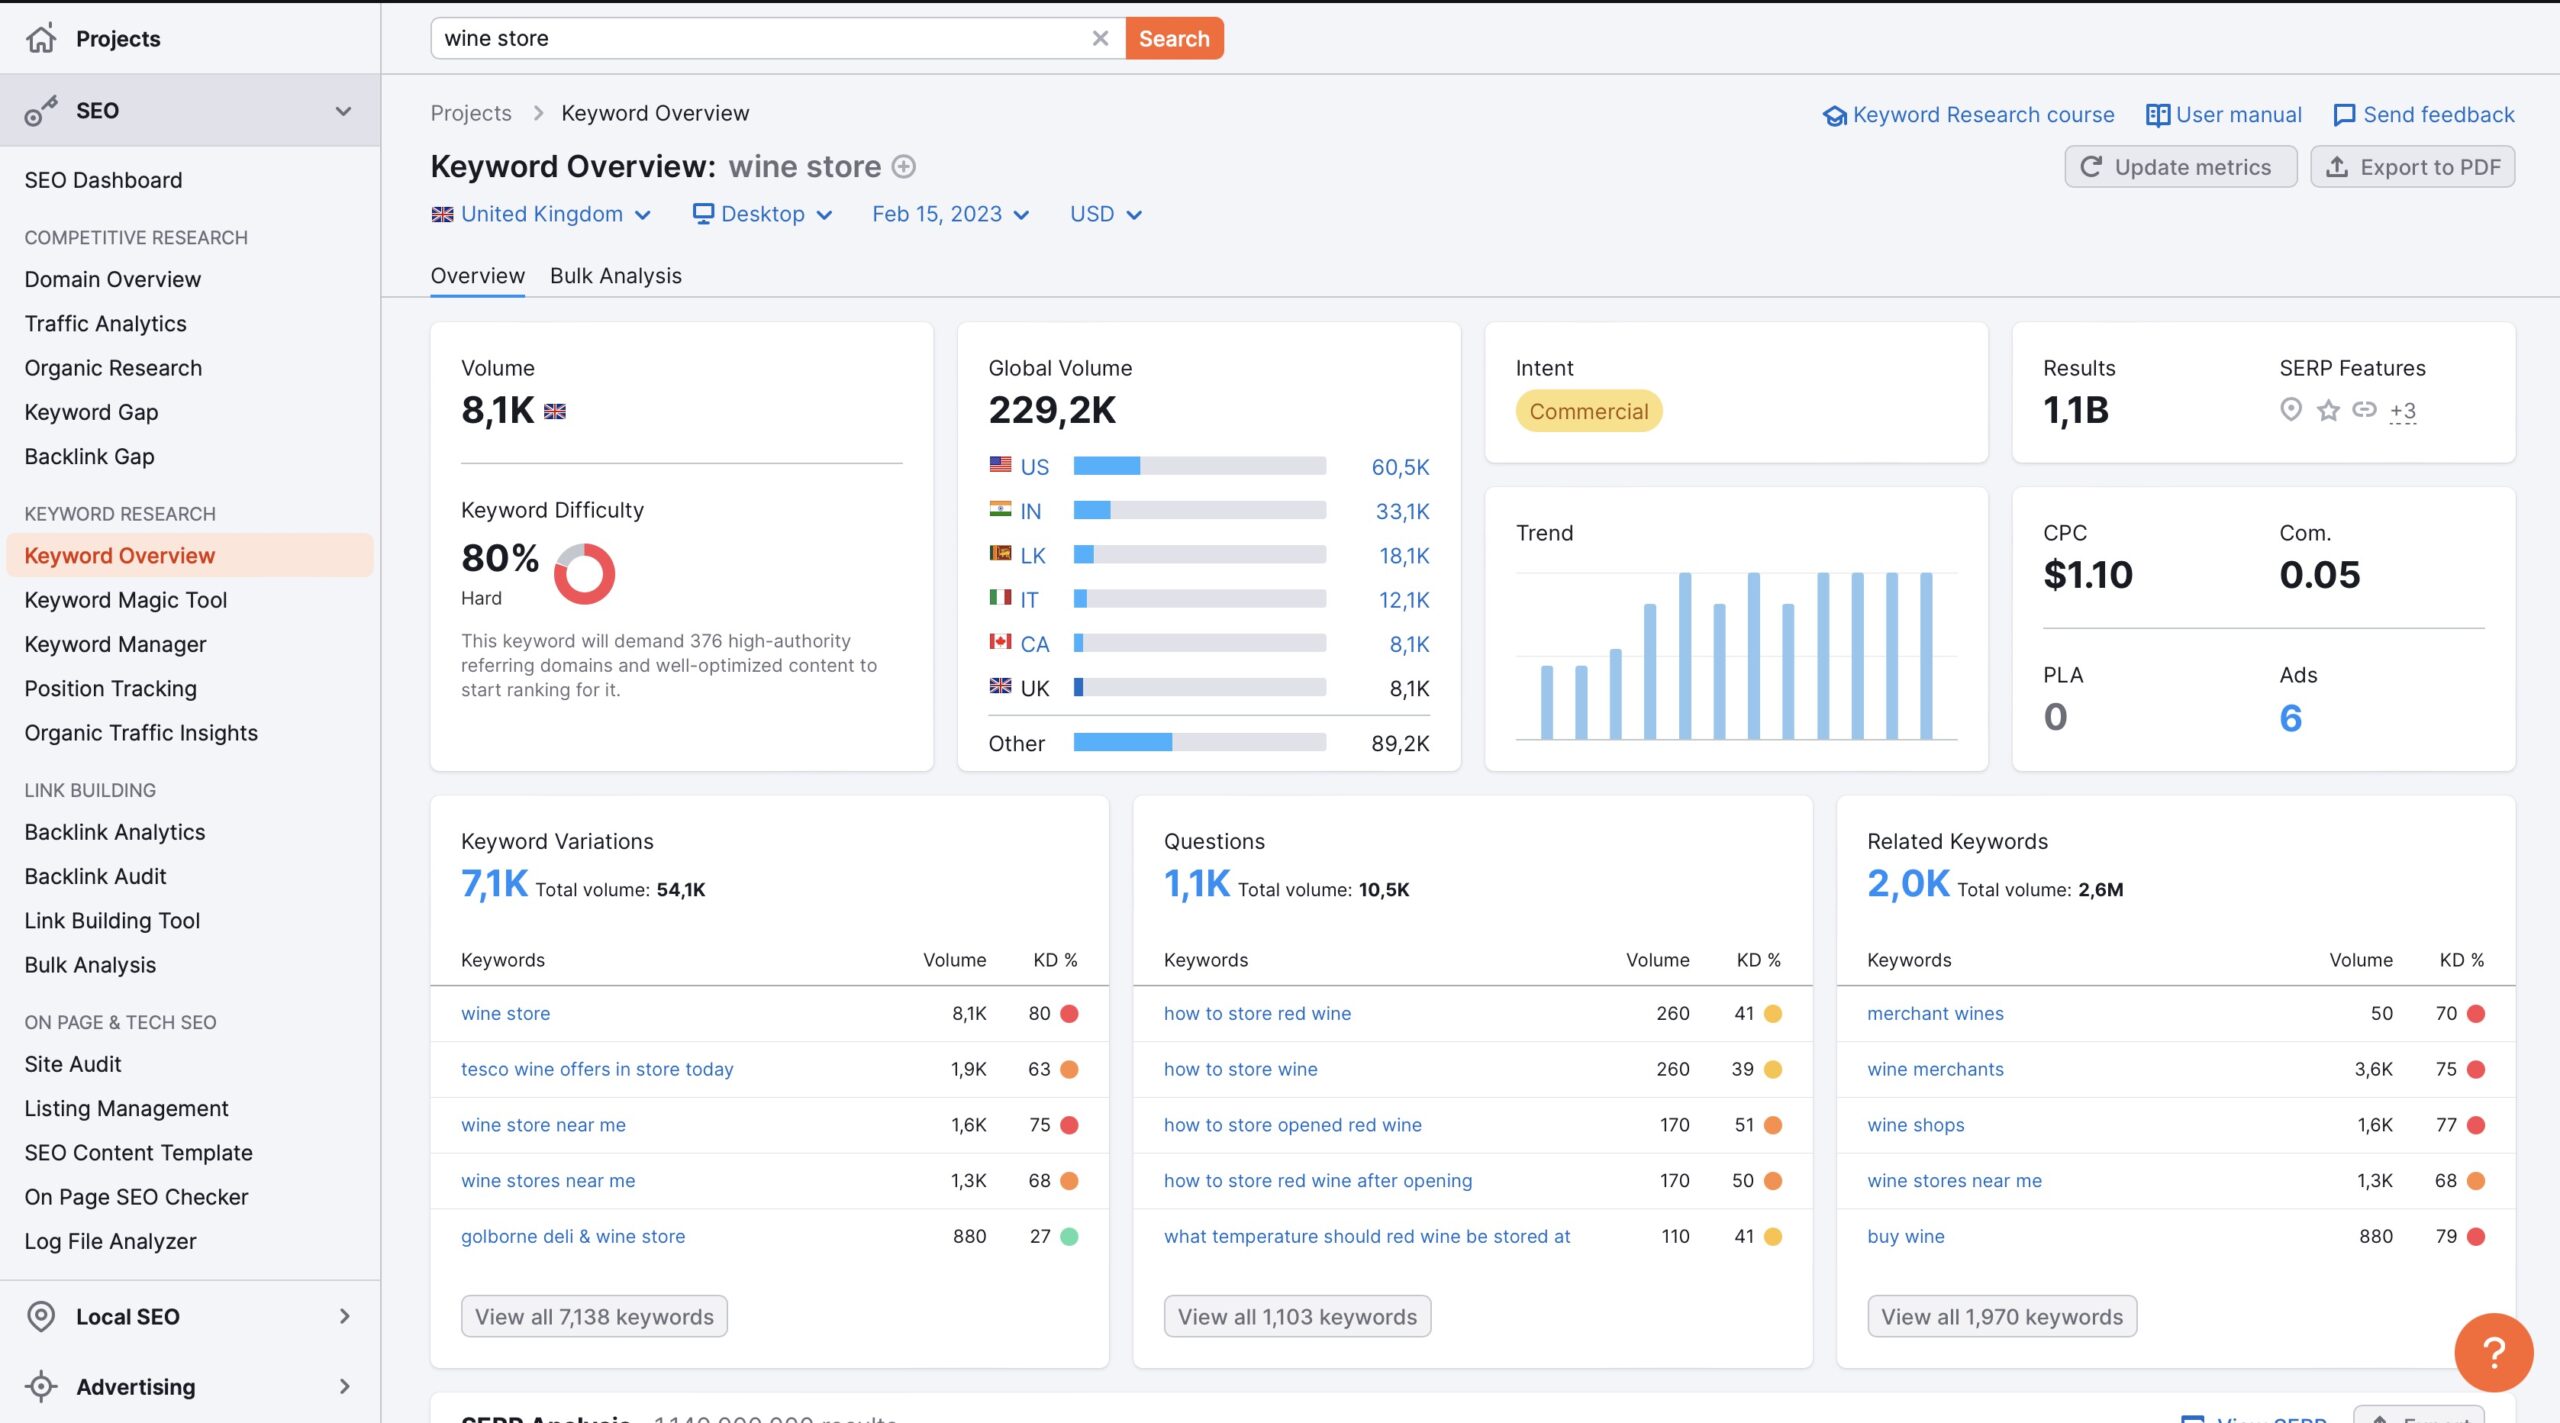
Task: Open Backlink Audit in sidebar
Action: pyautogui.click(x=95, y=876)
